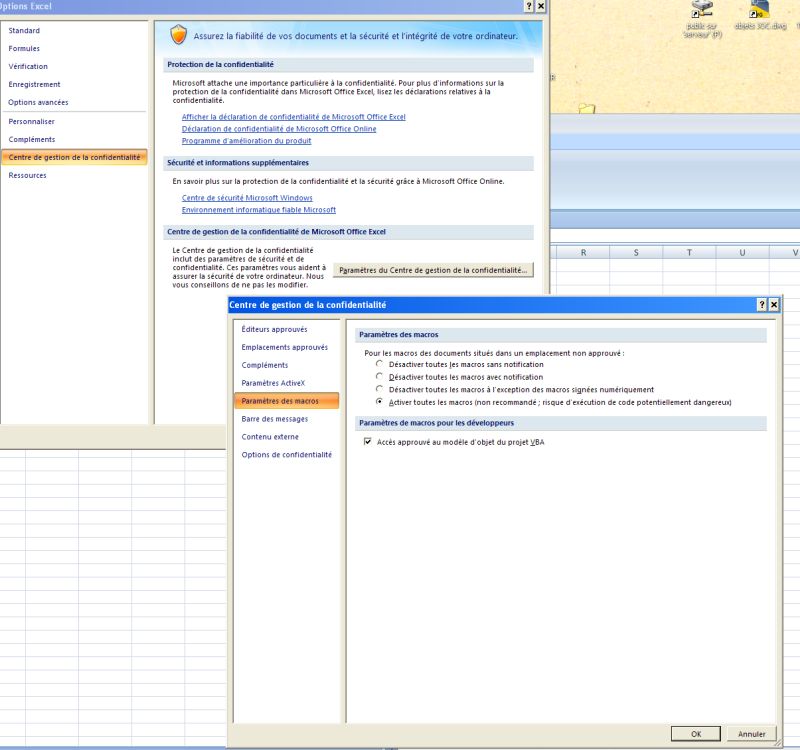Viewport: 800px width, 750px height.
Task: Open the Enregistrement category
Action: [74, 84]
